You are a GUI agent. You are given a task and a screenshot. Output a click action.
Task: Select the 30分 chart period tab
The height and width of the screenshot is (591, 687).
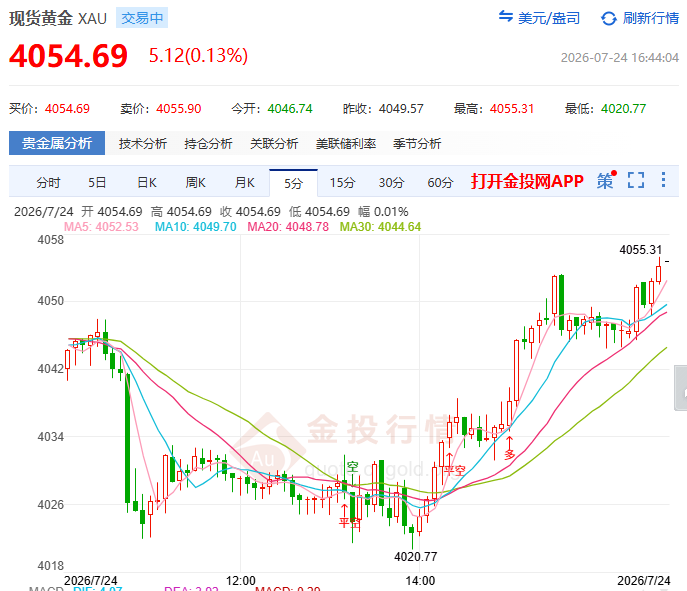pyautogui.click(x=391, y=182)
